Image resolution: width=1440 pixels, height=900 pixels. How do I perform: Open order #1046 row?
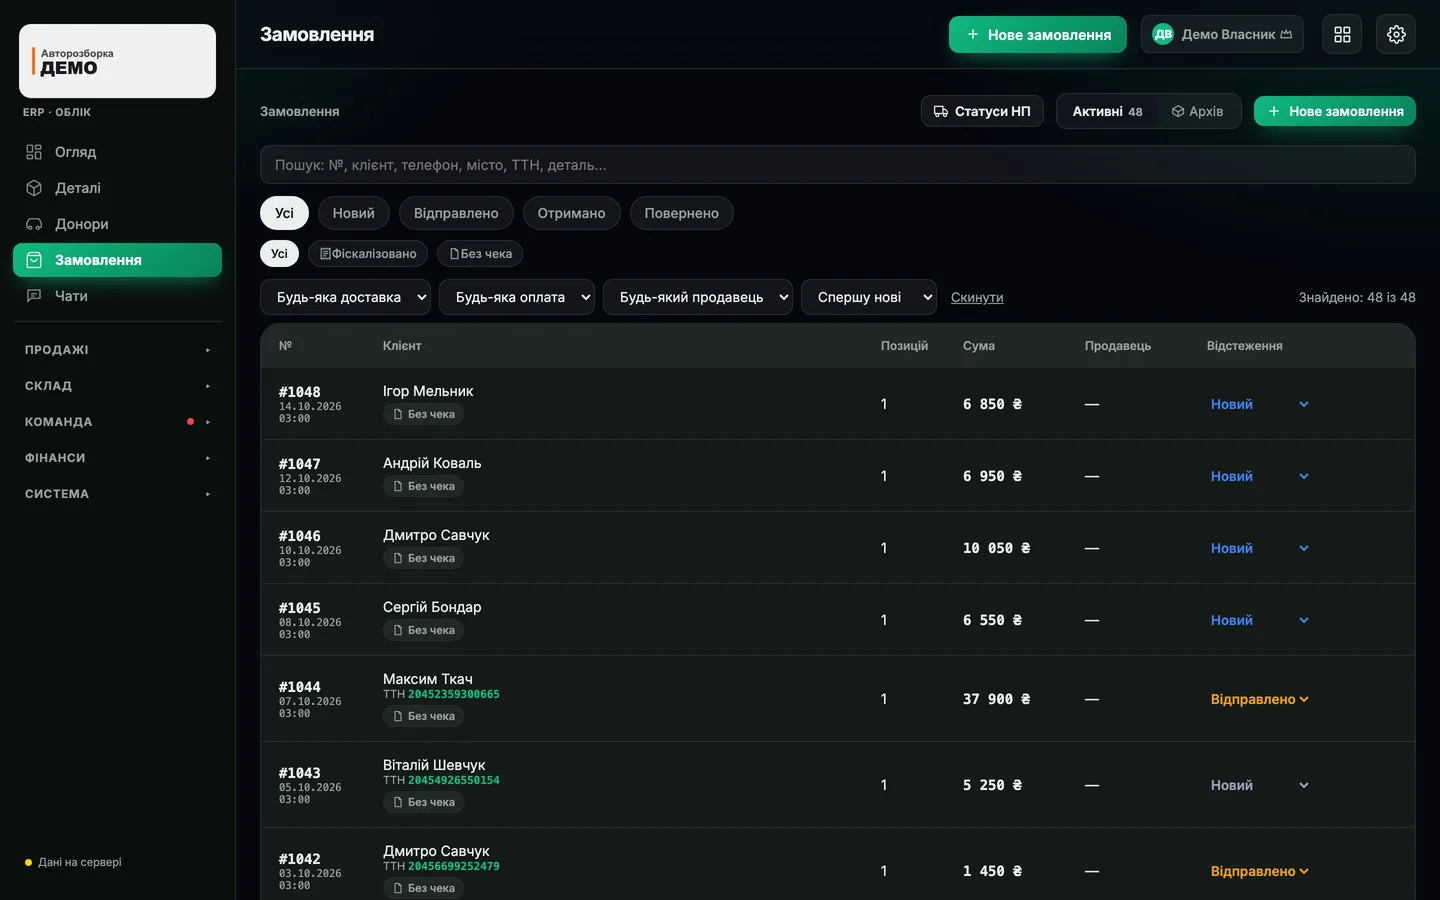pos(838,548)
